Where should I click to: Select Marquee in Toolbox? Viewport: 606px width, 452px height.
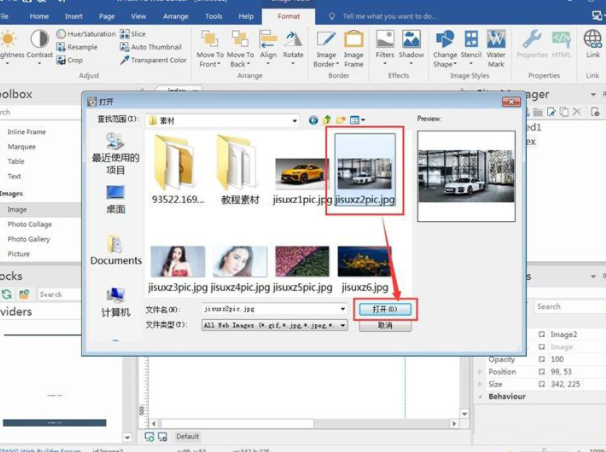pos(22,146)
